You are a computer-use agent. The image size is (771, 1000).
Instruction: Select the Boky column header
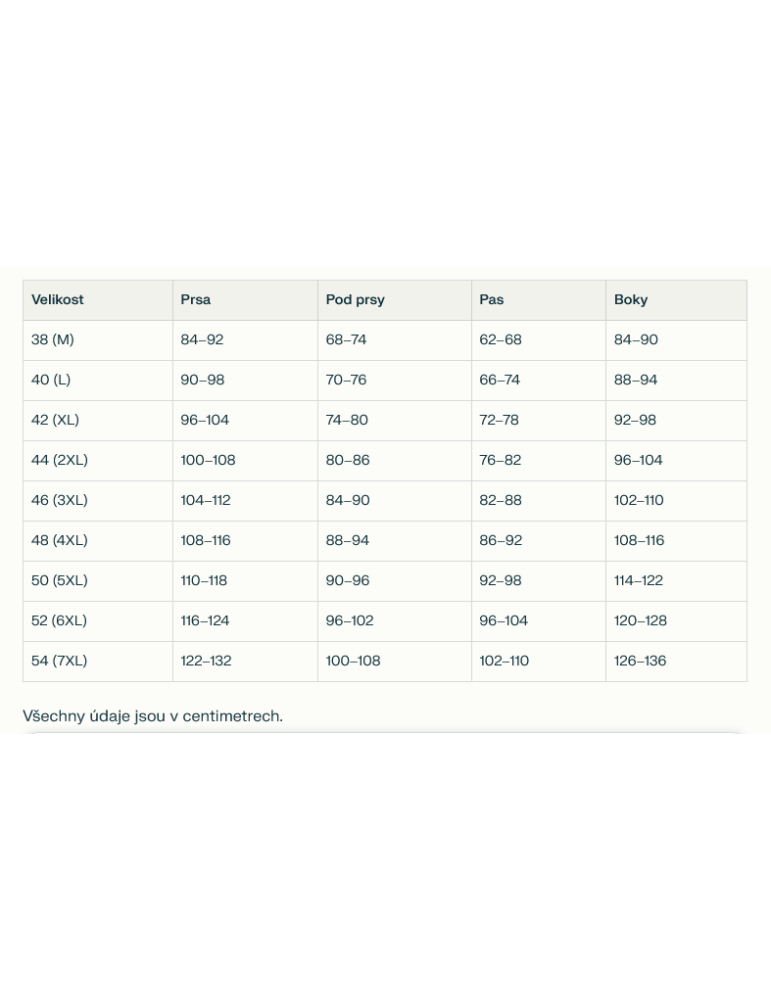pyautogui.click(x=631, y=300)
